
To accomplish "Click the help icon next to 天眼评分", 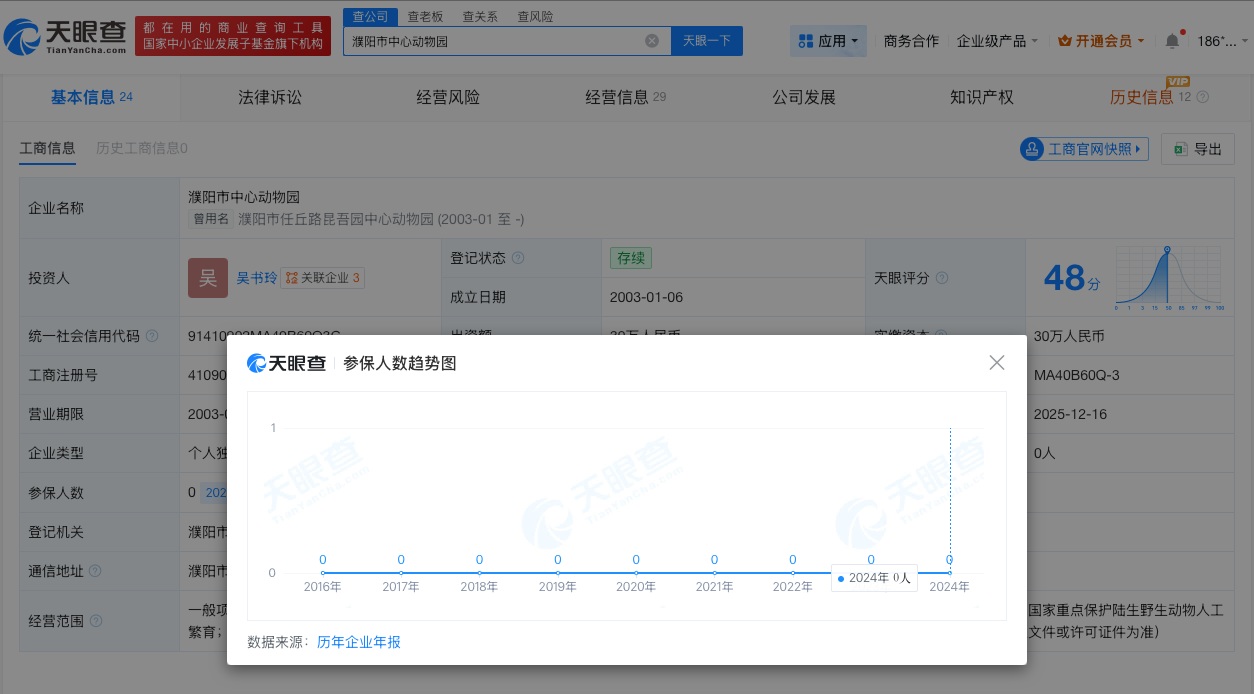I will pyautogui.click(x=942, y=278).
